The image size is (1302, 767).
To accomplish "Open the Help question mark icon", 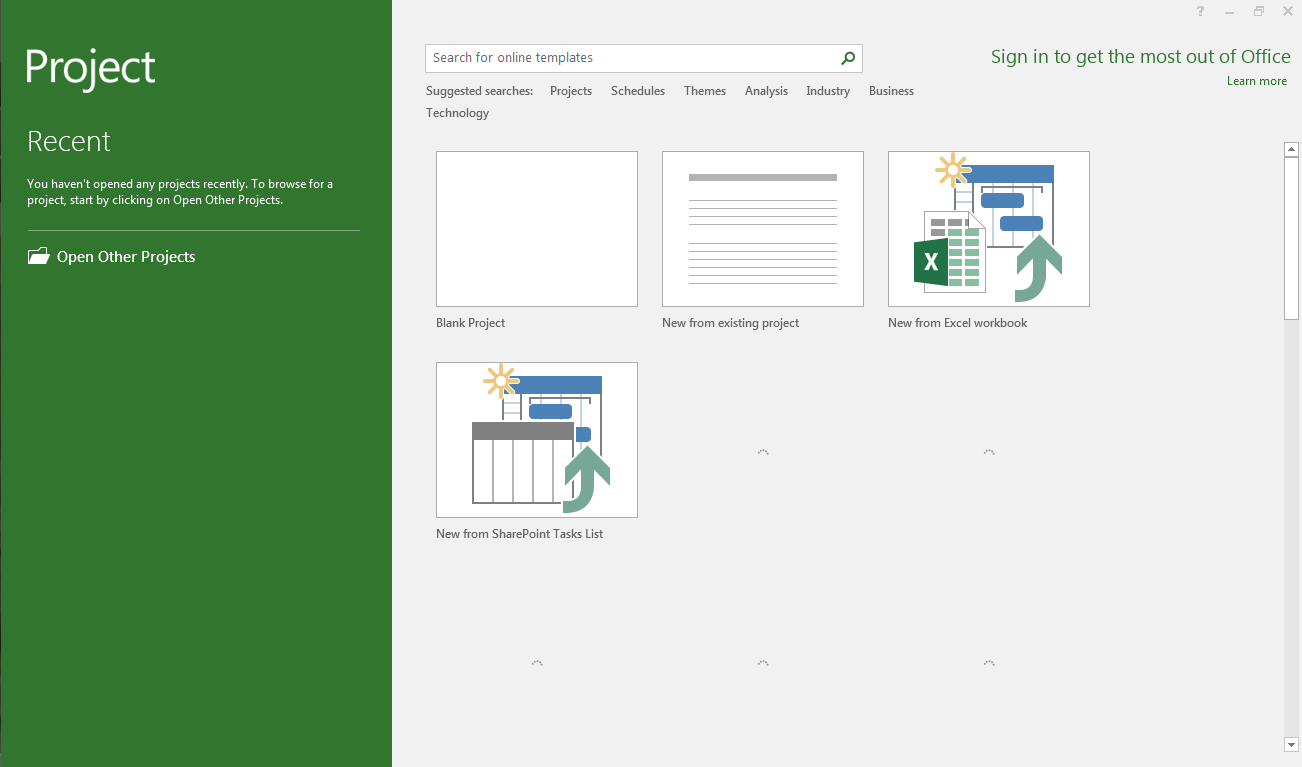I will 1201,11.
